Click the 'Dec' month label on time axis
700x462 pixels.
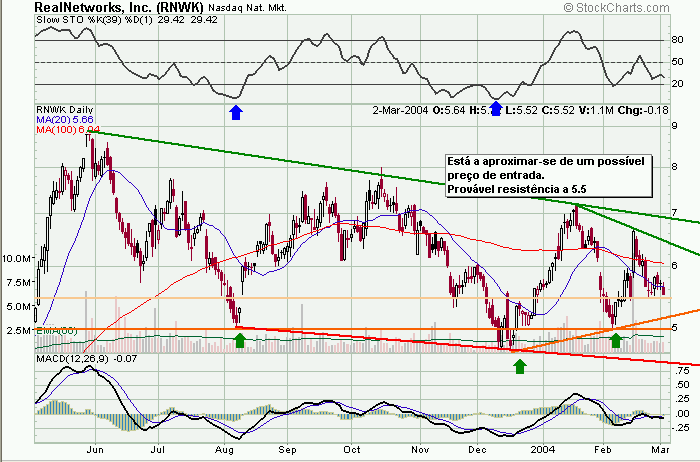pyautogui.click(x=478, y=450)
